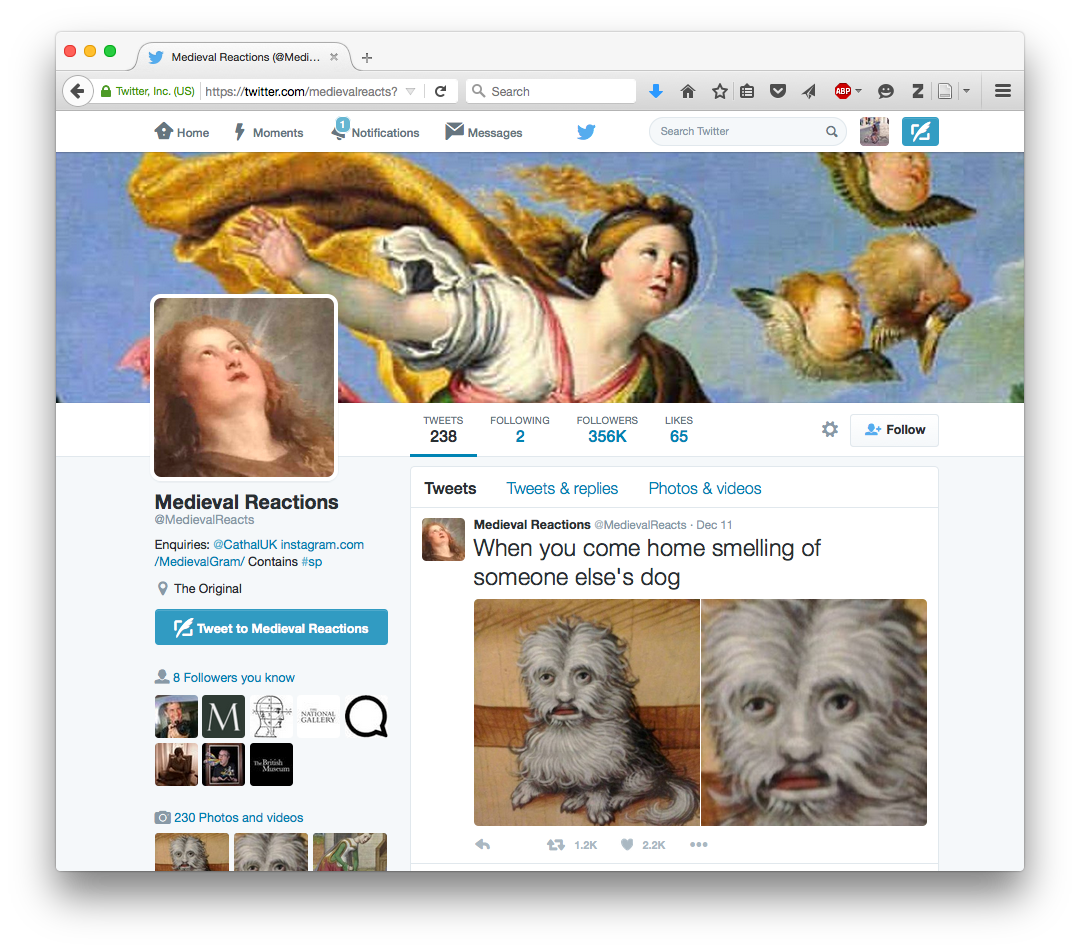Open the instagram.com/MedievalGram link
This screenshot has height=951, width=1080.
pyautogui.click(x=259, y=553)
